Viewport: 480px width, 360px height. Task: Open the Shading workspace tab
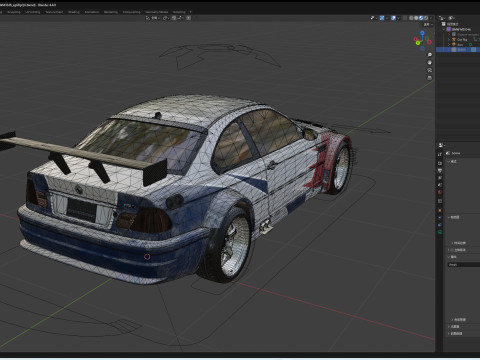(x=74, y=12)
